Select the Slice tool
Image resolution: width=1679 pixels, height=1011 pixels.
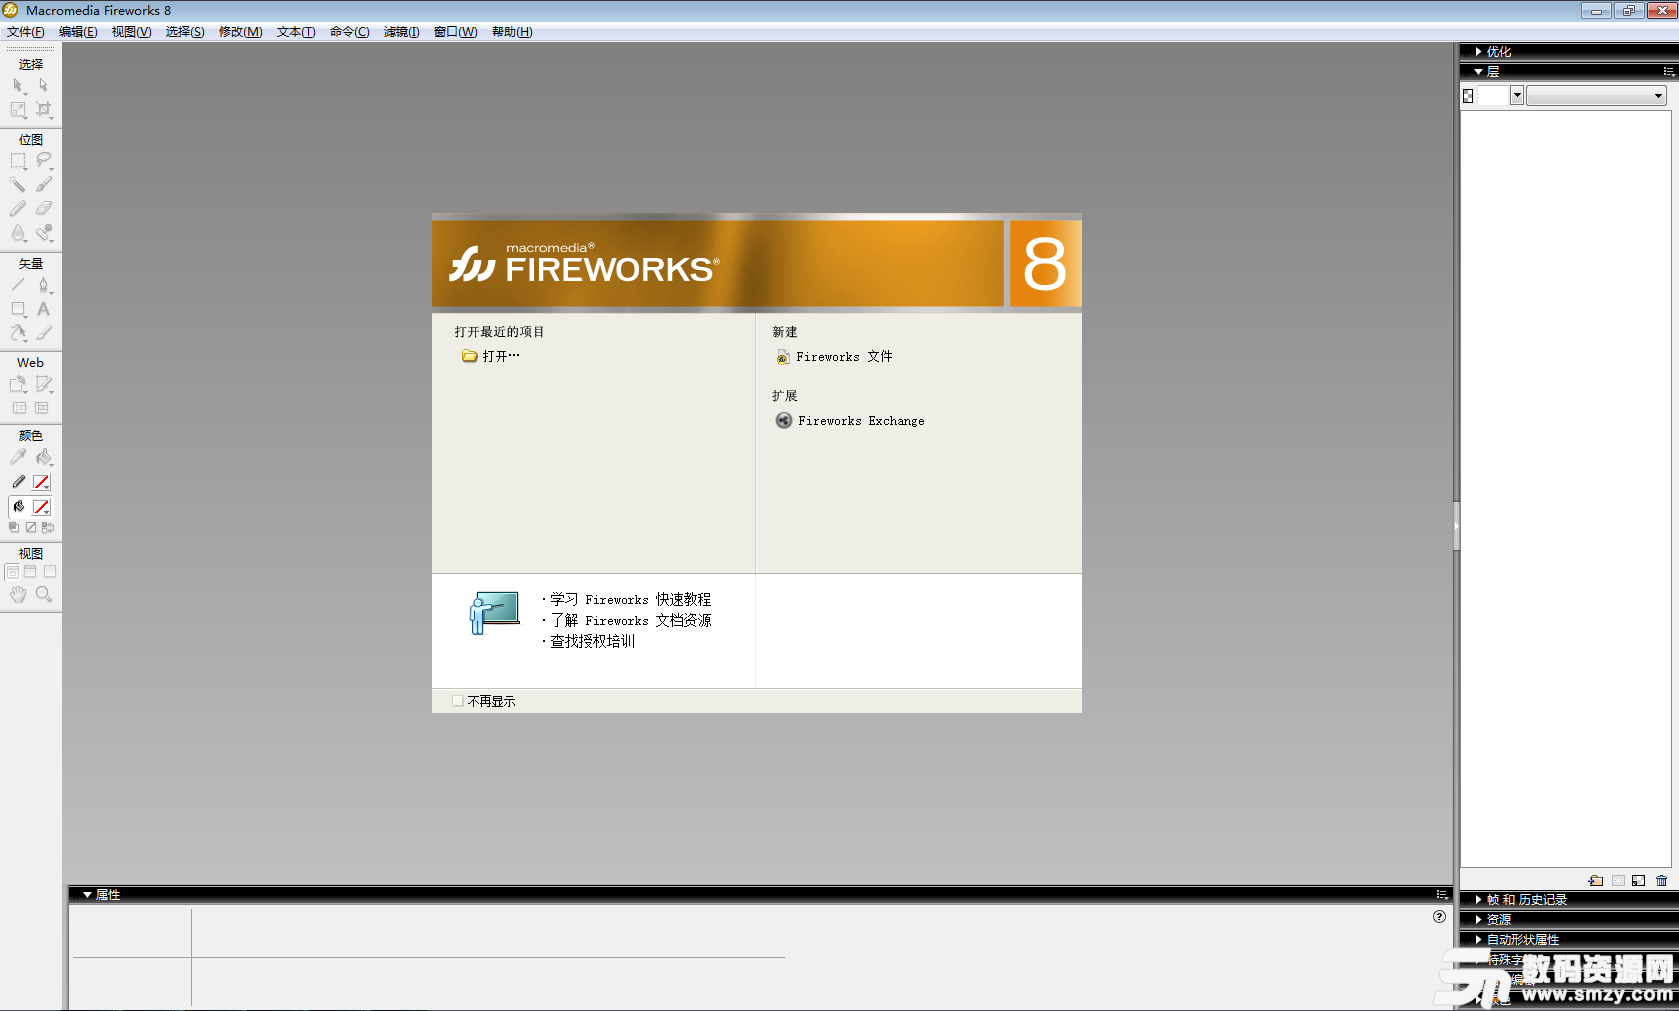coord(43,384)
